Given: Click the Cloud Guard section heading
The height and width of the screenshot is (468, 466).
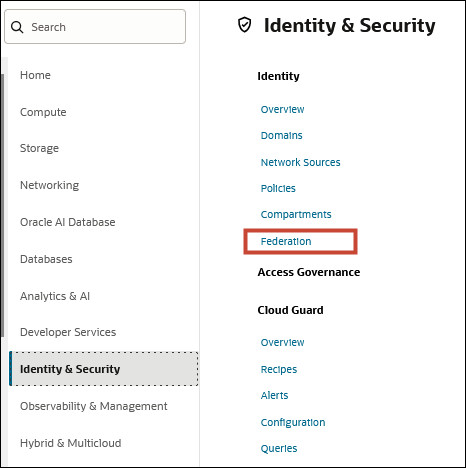Looking at the screenshot, I should (290, 310).
